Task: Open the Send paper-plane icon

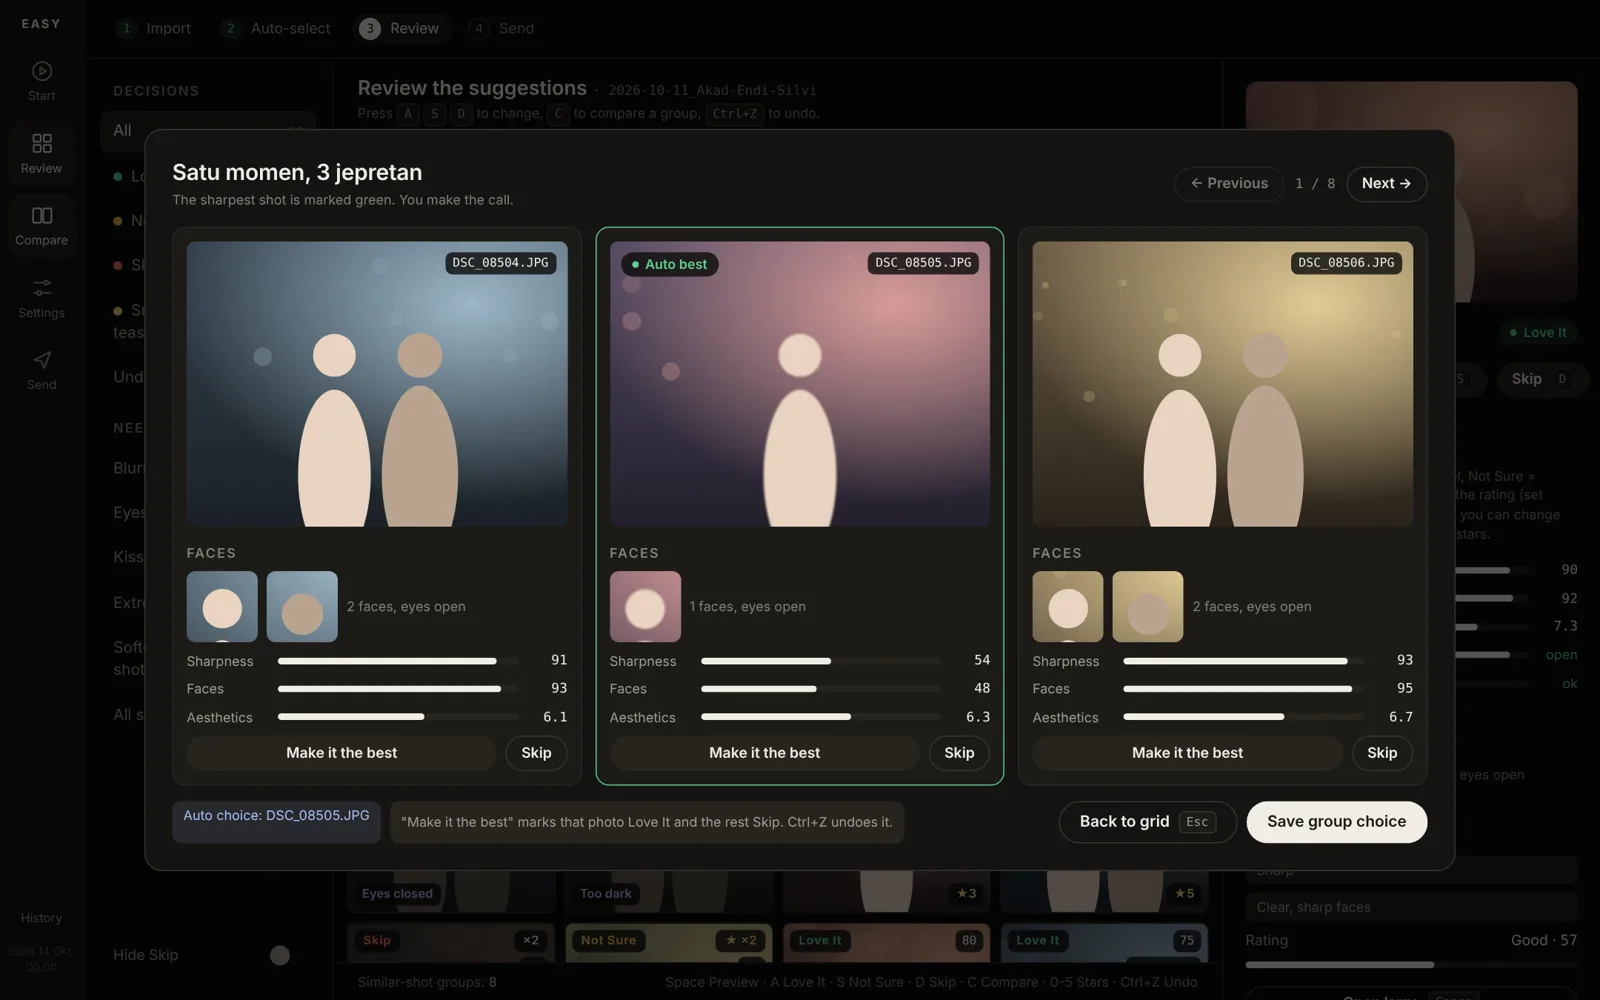Action: click(x=41, y=370)
